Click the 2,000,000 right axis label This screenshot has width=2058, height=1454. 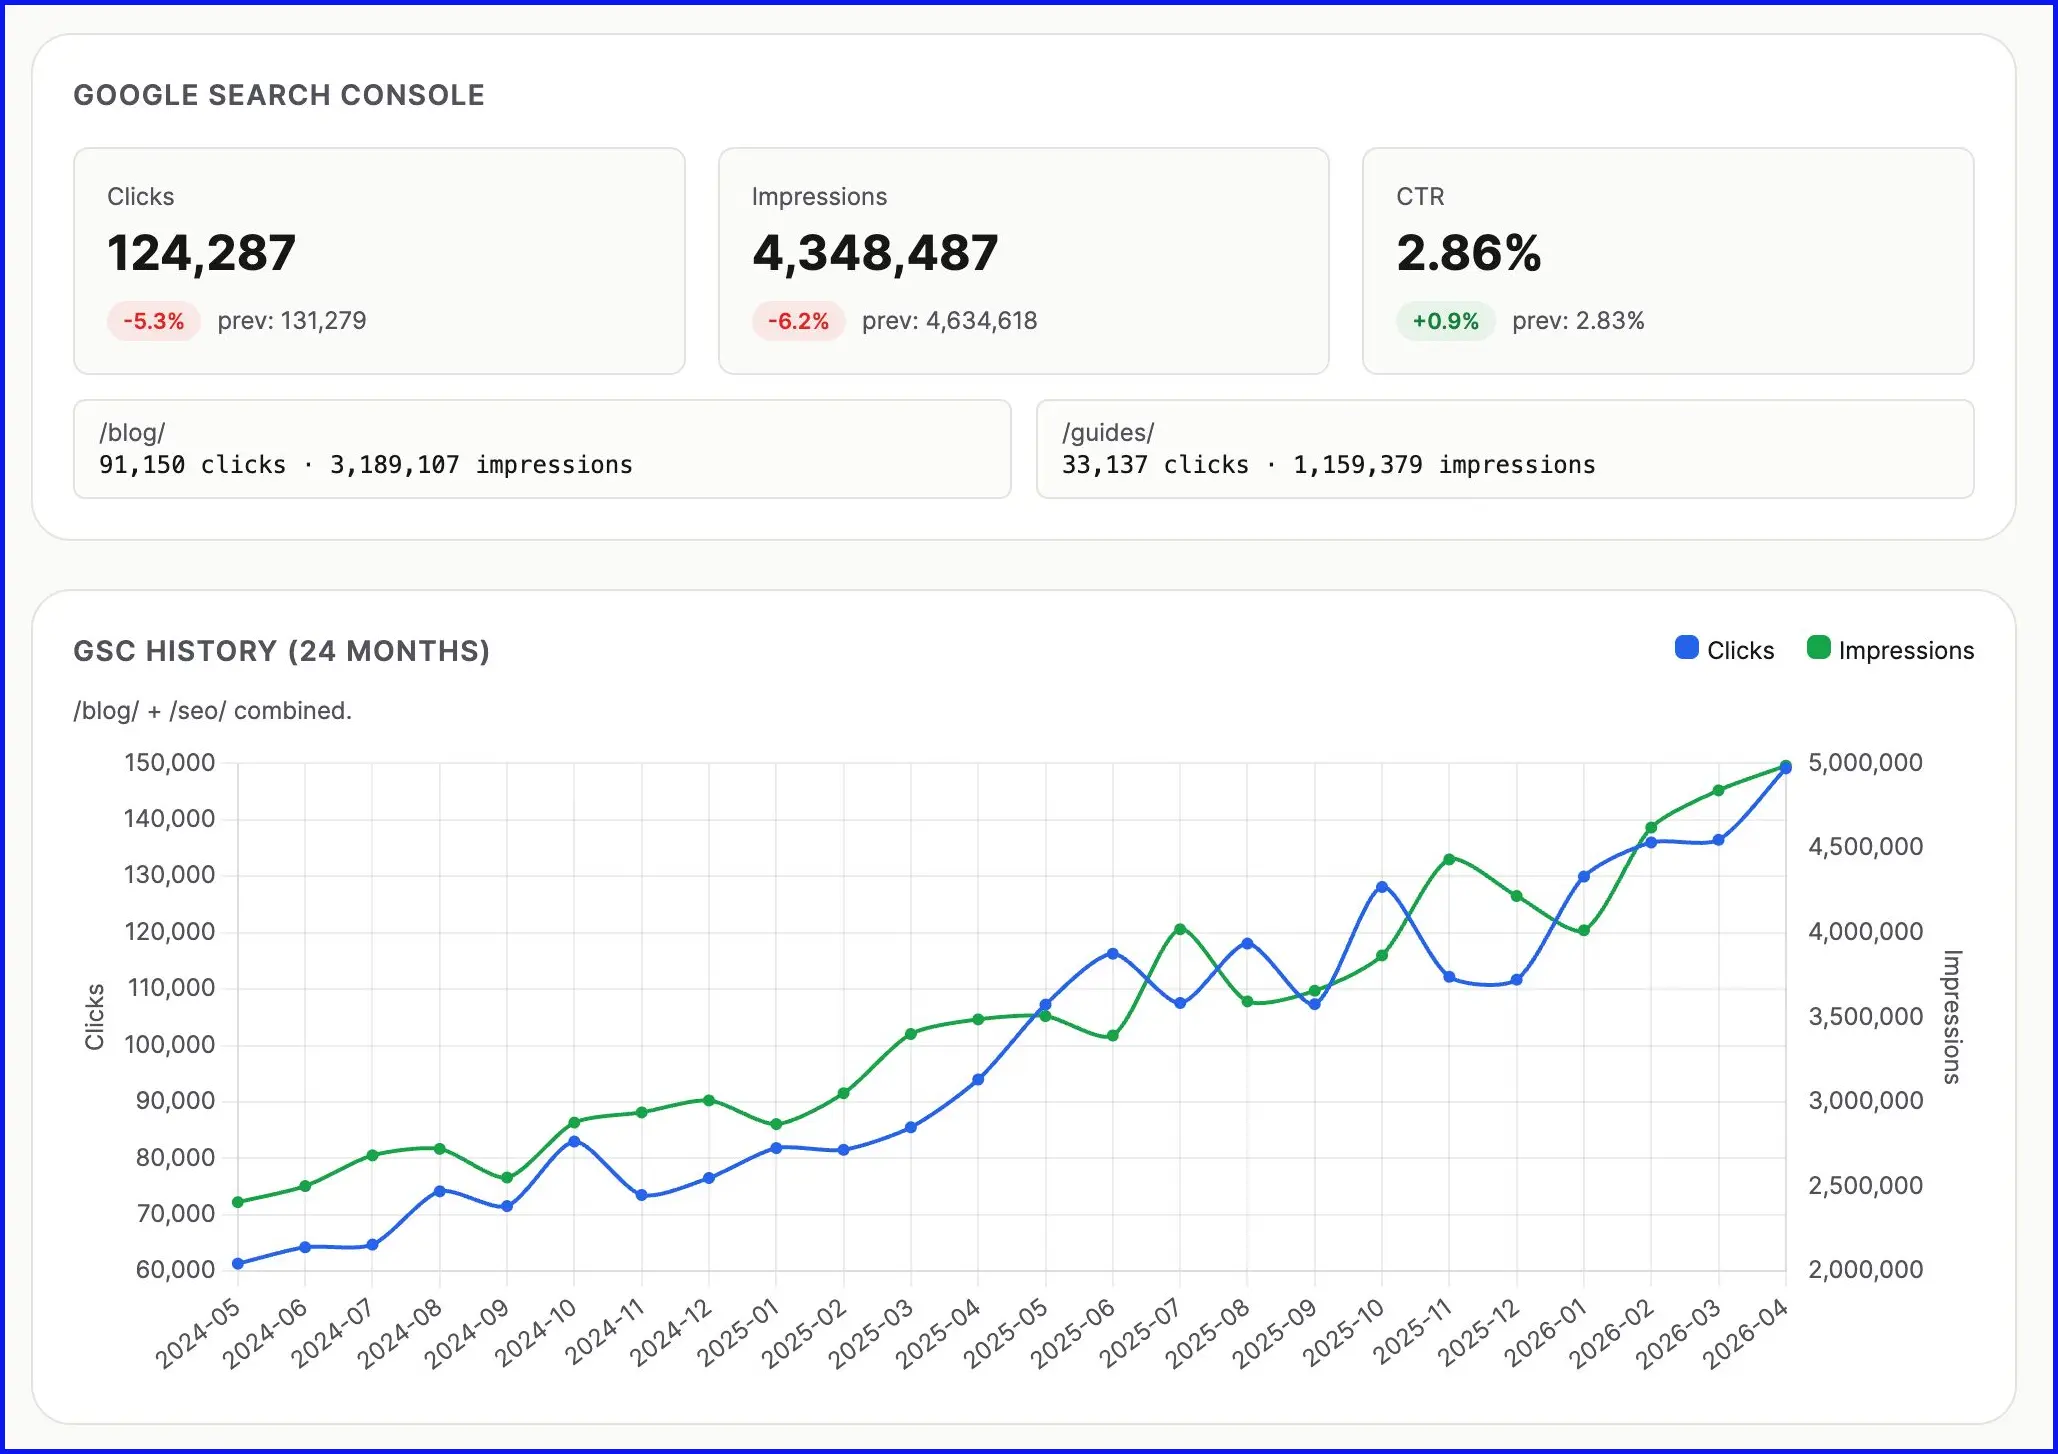1865,1270
